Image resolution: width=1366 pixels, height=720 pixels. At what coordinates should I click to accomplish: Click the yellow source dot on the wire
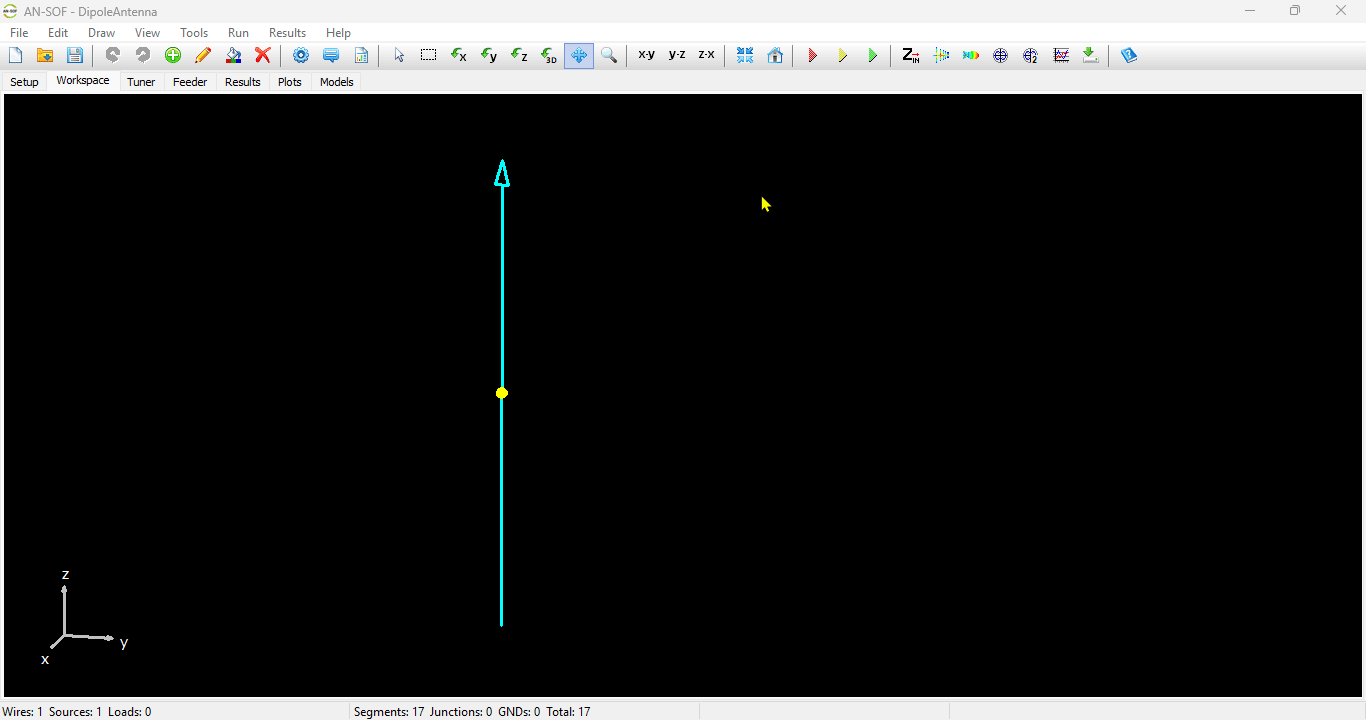click(x=502, y=393)
